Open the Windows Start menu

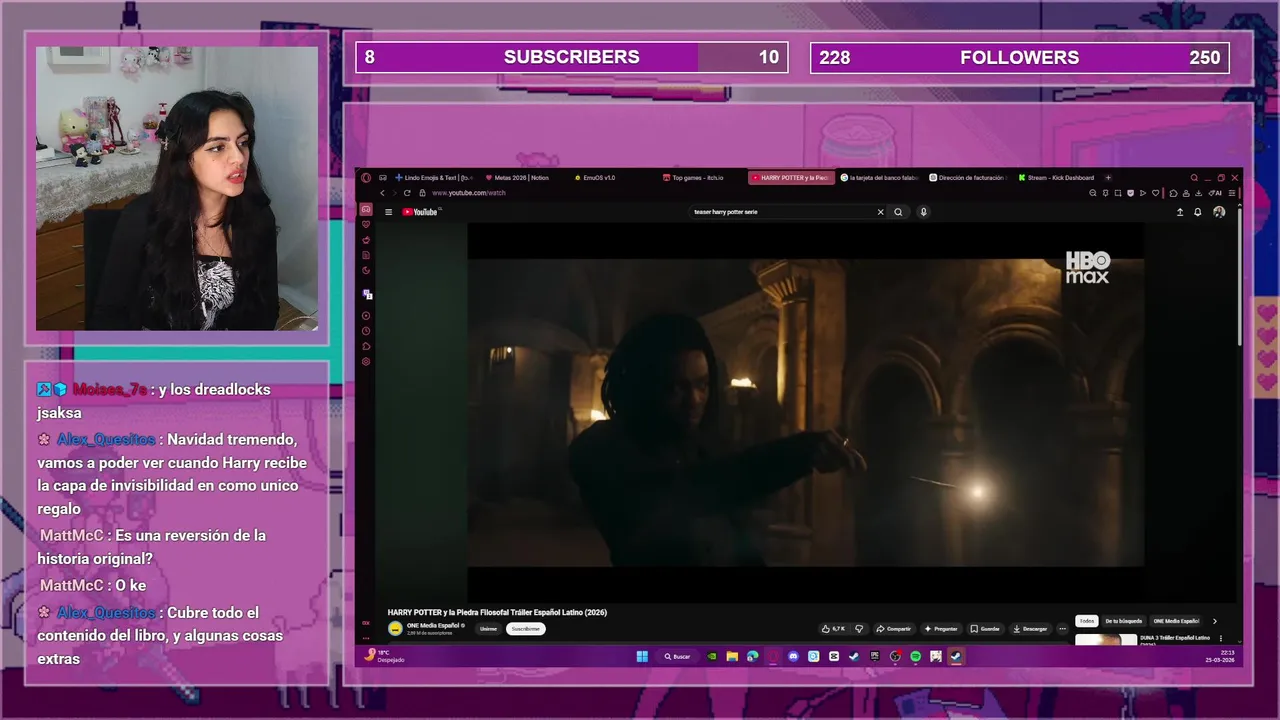tap(642, 657)
